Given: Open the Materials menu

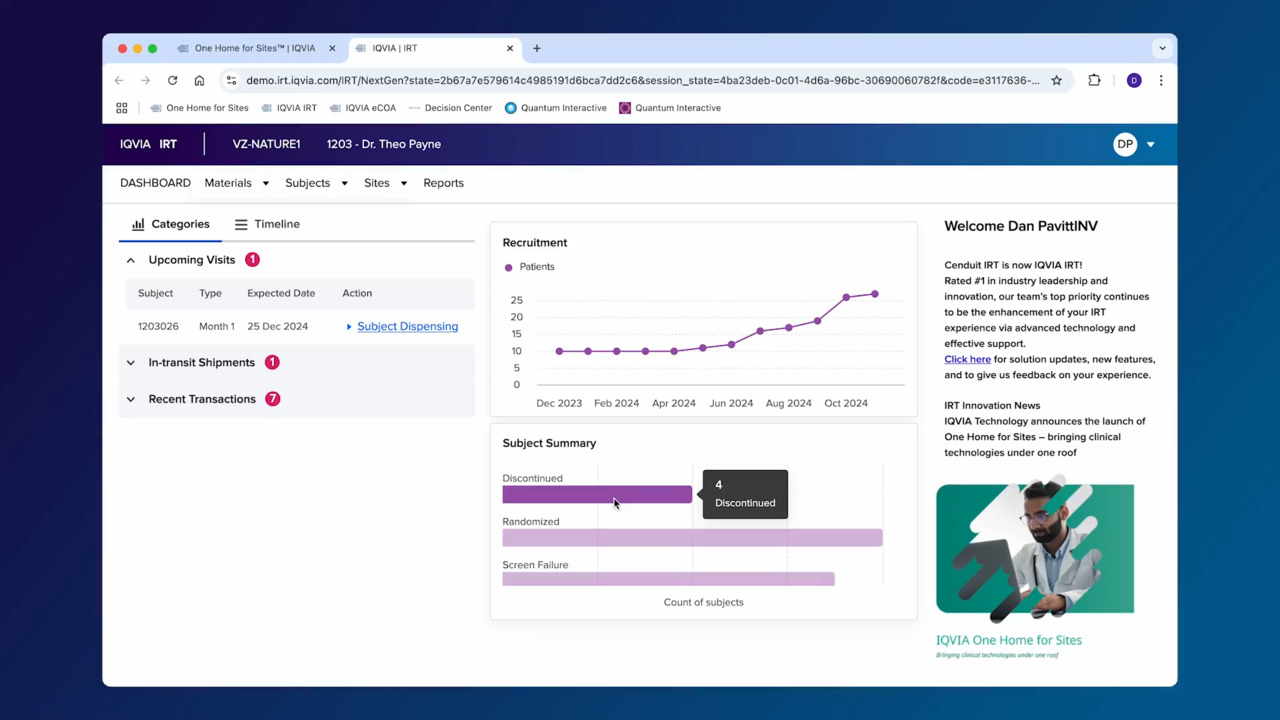Looking at the screenshot, I should coord(228,183).
